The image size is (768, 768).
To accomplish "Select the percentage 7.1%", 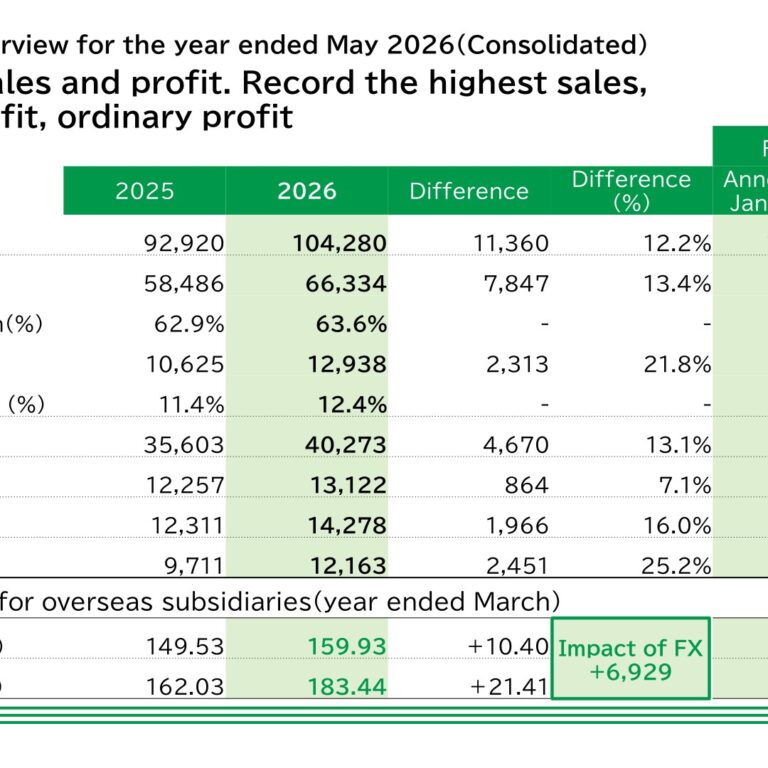I will click(685, 485).
